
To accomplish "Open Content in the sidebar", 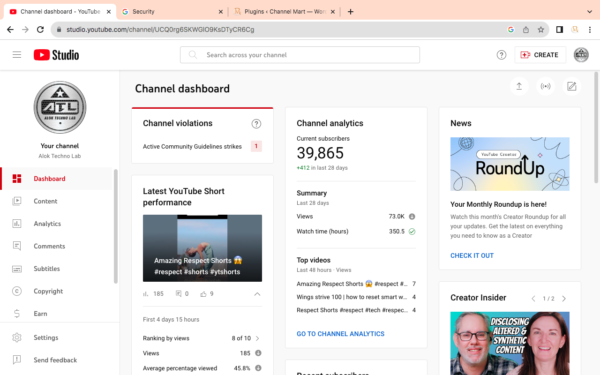I will coord(57,201).
